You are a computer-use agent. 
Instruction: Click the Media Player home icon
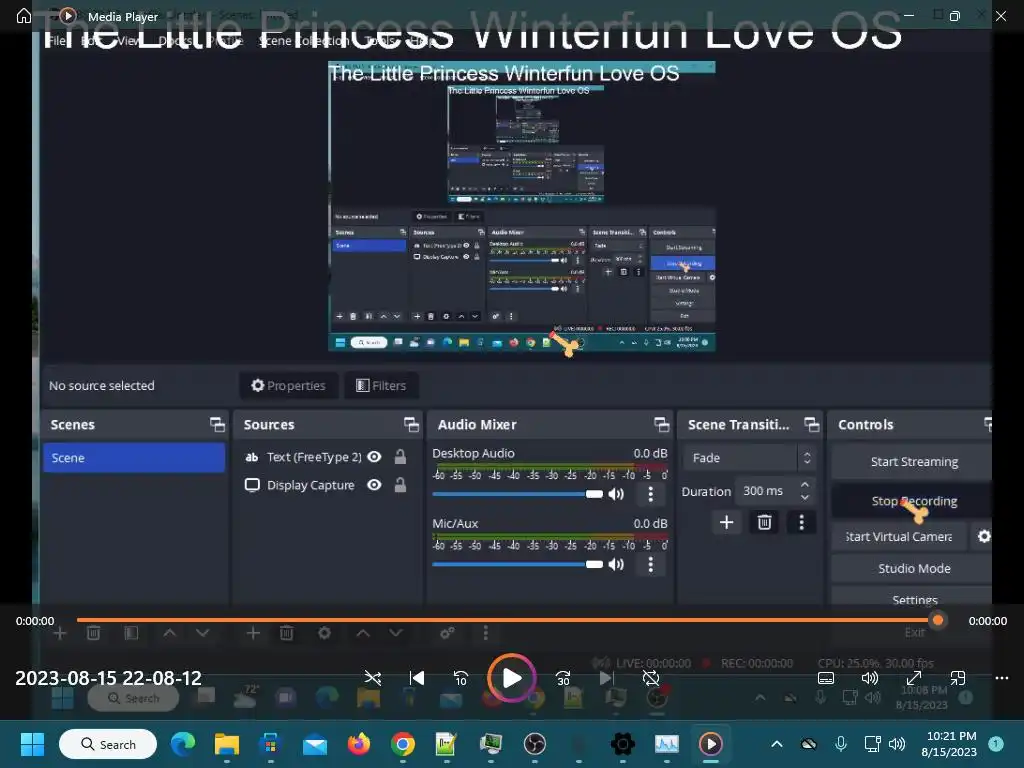pyautogui.click(x=24, y=16)
